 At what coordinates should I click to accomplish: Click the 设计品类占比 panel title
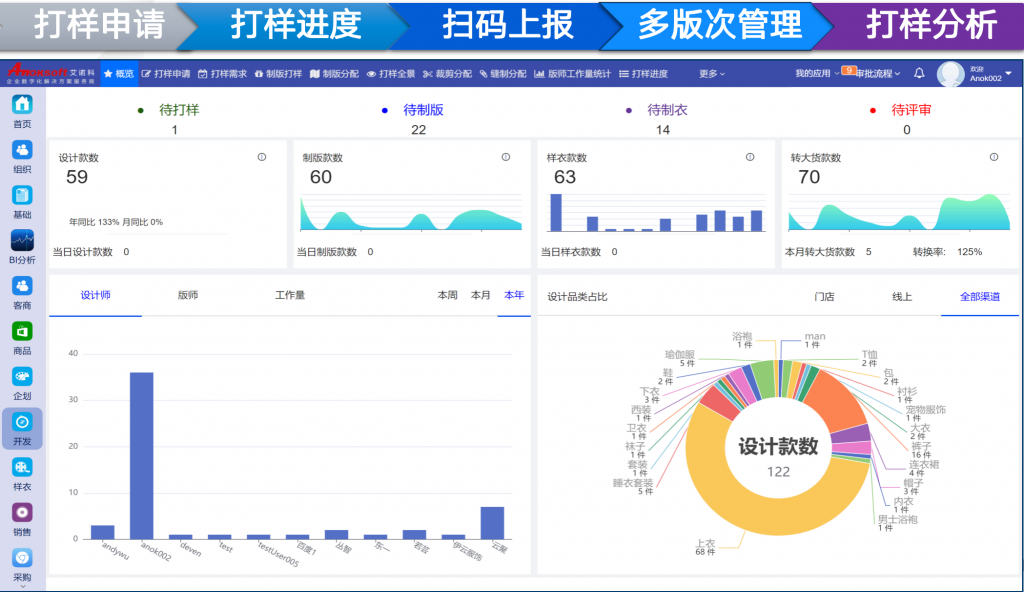pos(577,297)
